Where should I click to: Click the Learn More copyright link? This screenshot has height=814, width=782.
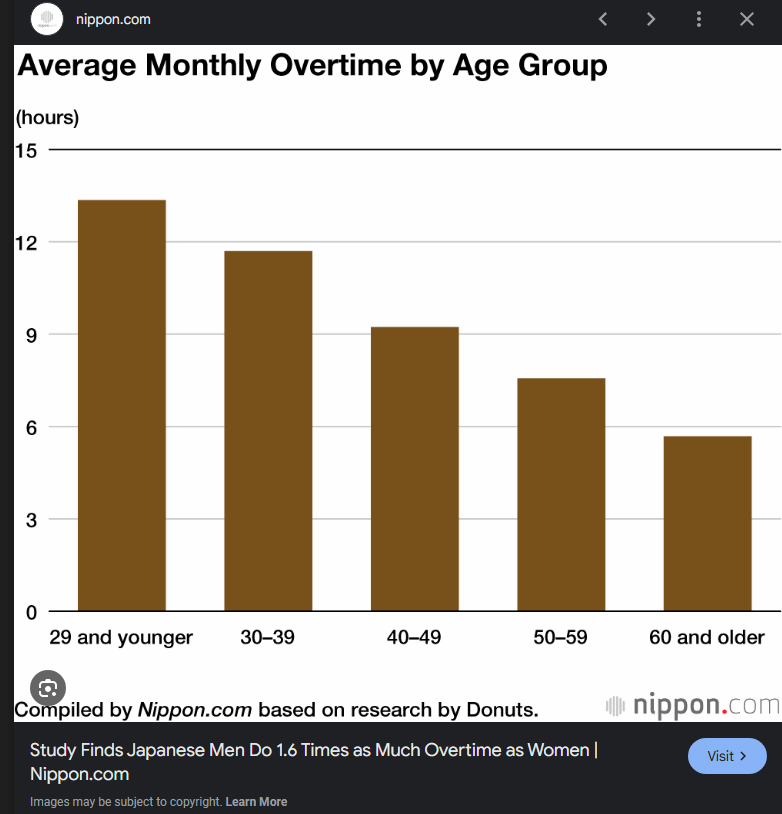click(256, 802)
